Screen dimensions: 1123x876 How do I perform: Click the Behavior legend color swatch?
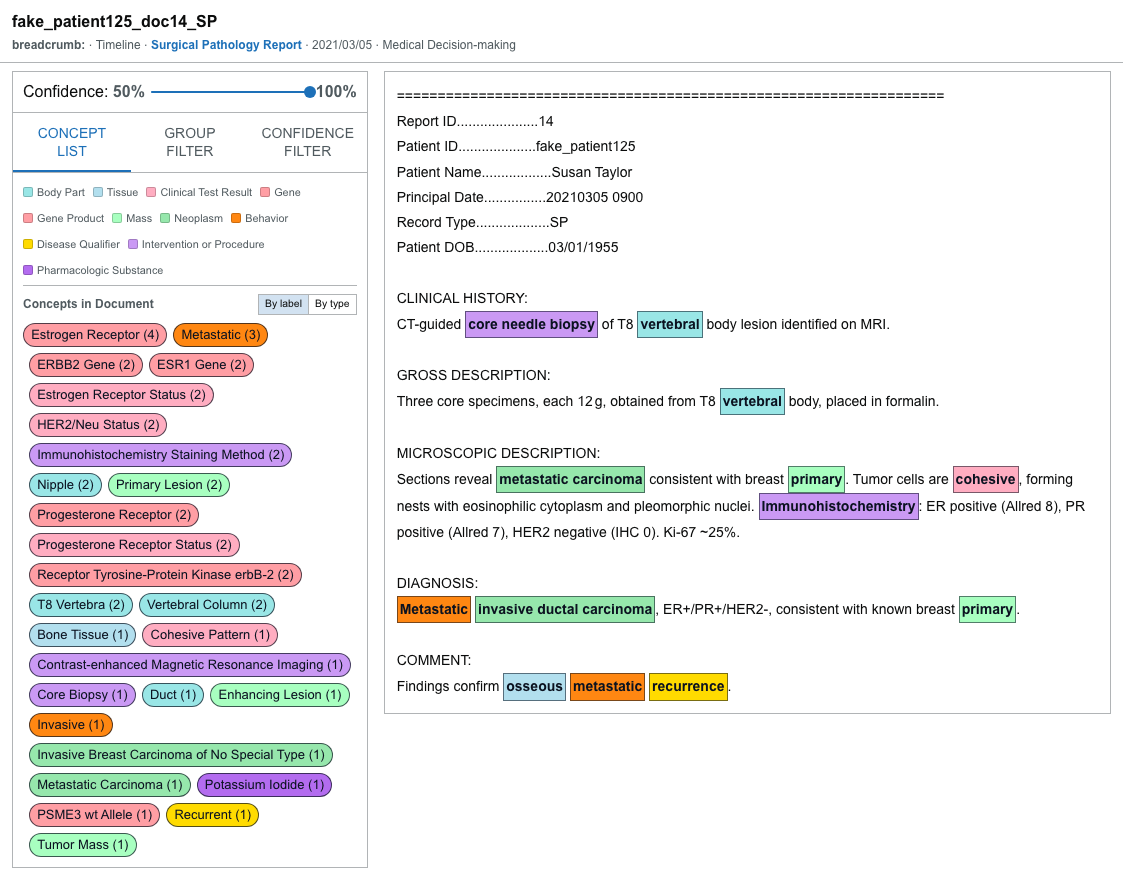click(236, 218)
